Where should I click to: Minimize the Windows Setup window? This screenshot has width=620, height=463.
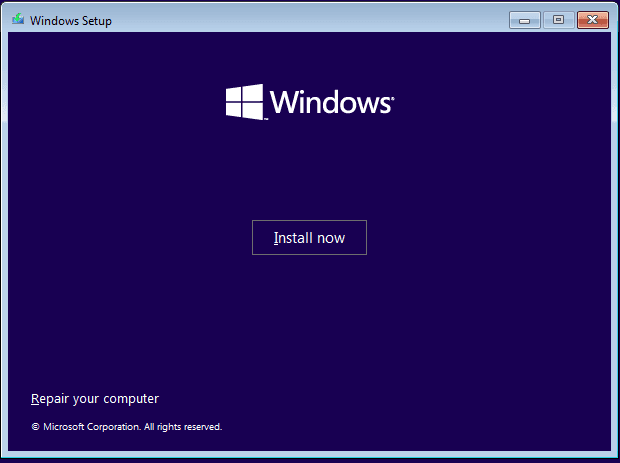coord(525,20)
